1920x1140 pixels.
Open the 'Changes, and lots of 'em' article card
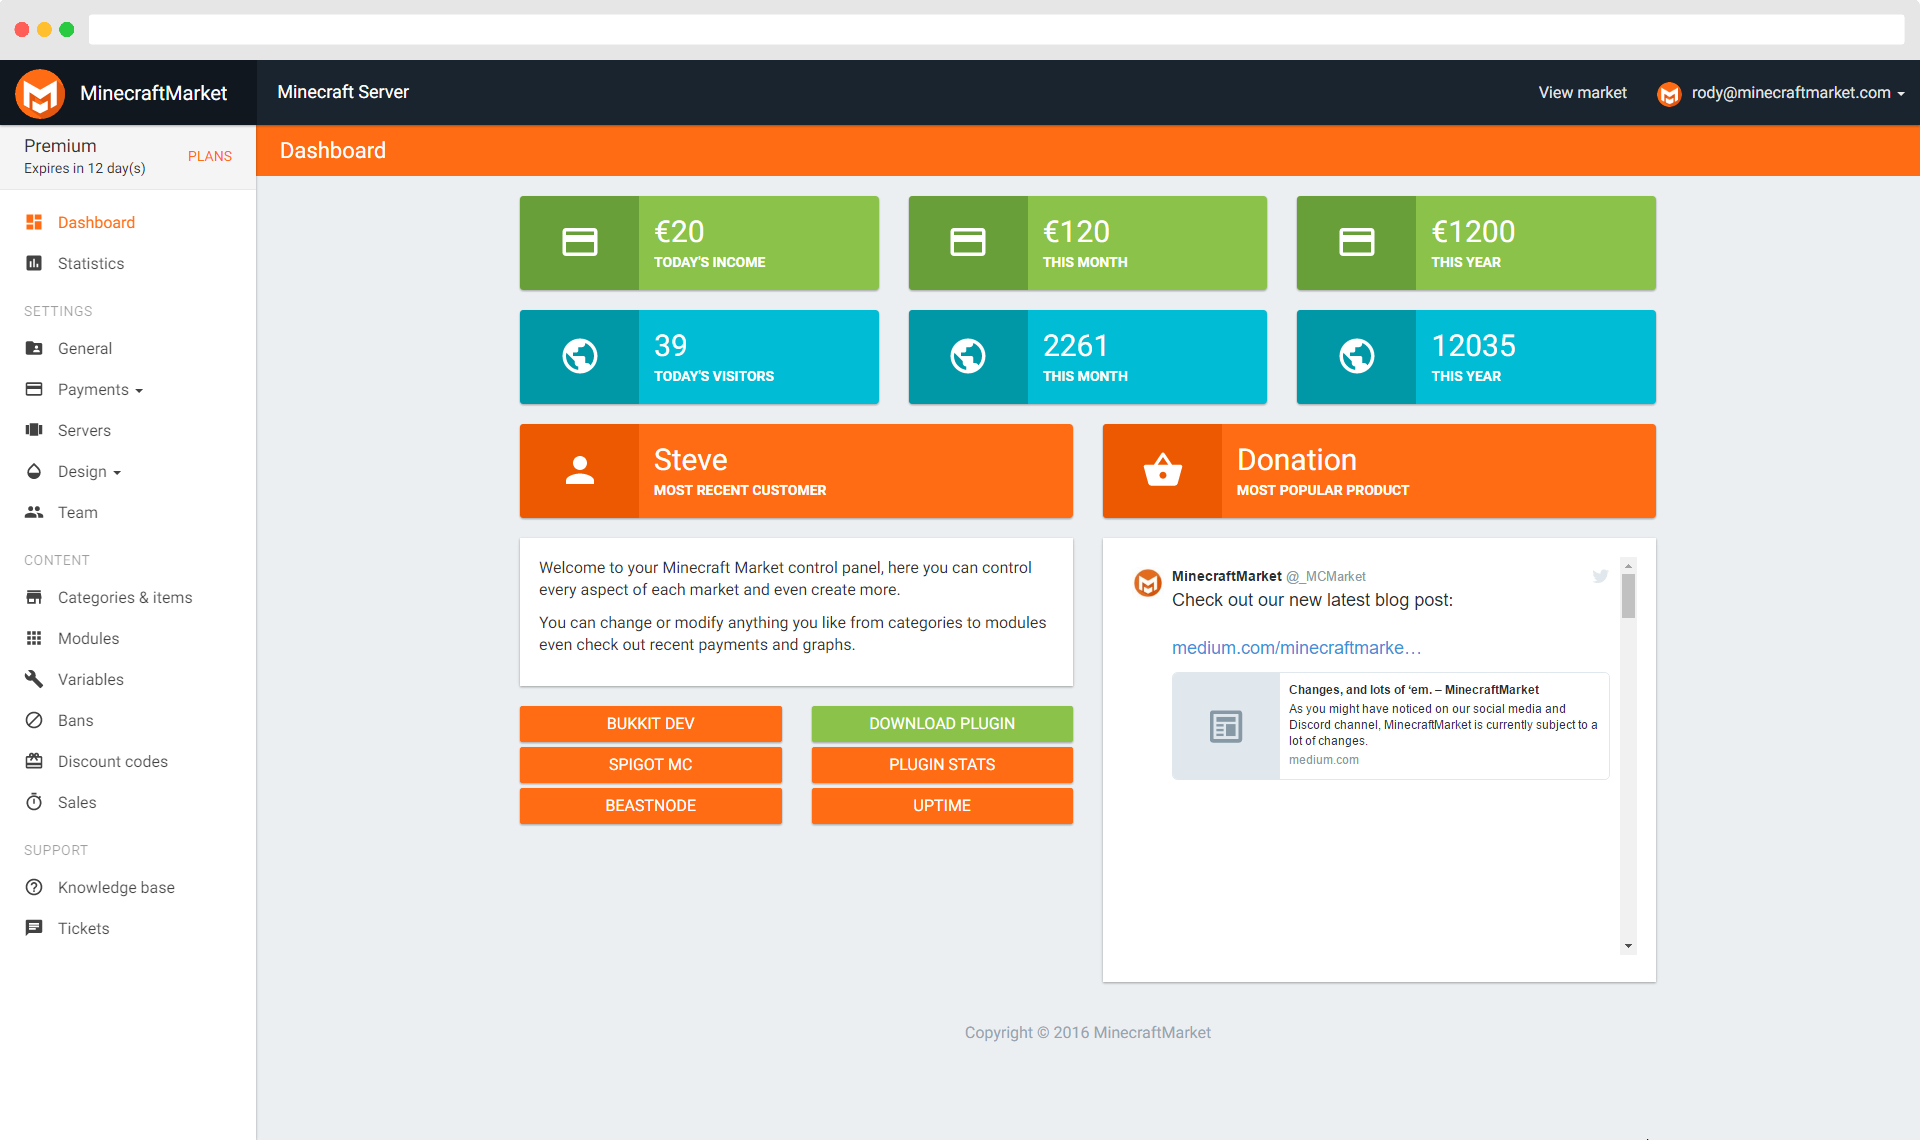(1391, 726)
